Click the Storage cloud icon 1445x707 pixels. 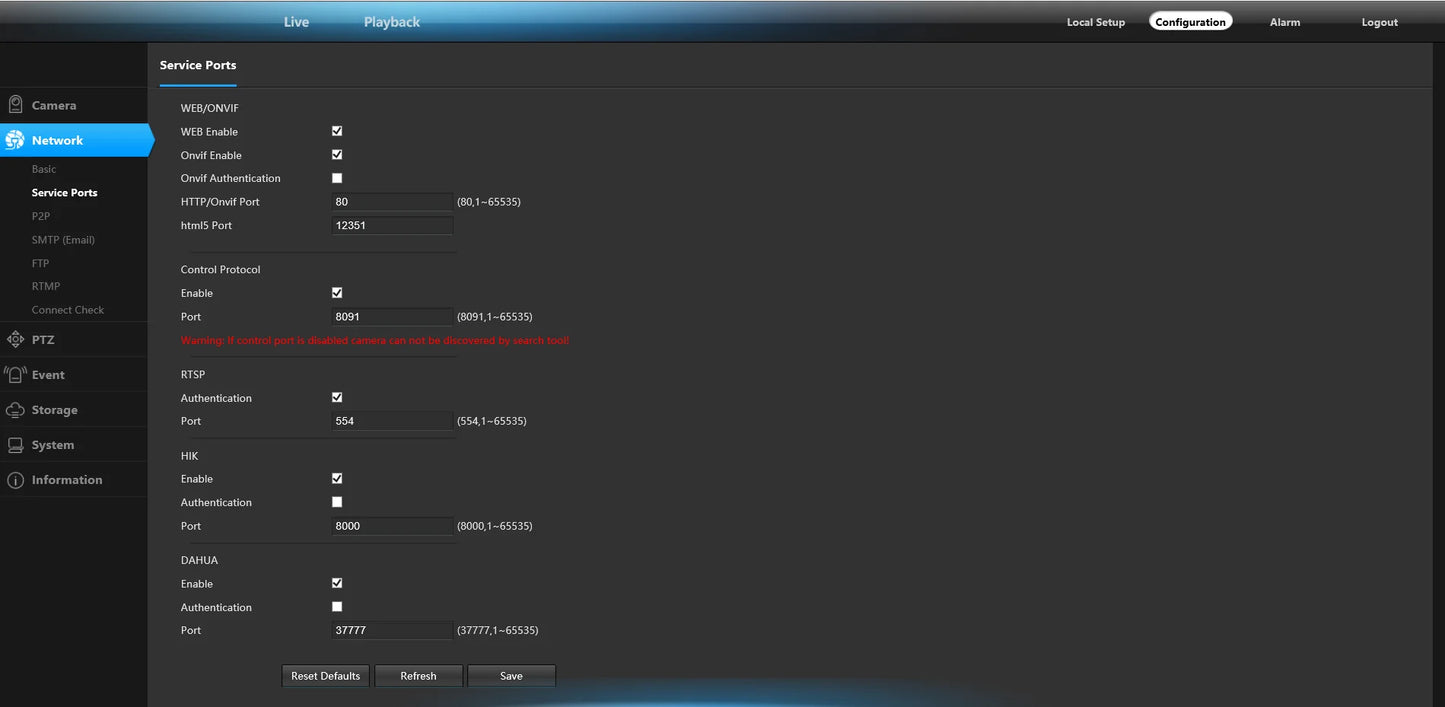coord(15,410)
